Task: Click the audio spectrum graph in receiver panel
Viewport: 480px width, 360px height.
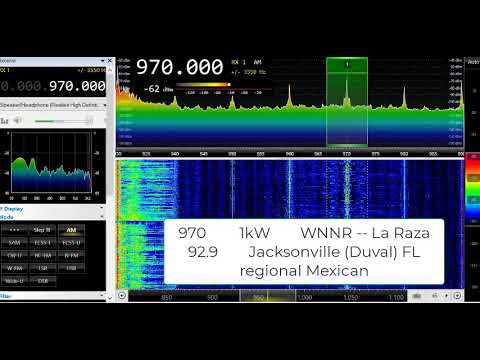Action: coord(52,163)
